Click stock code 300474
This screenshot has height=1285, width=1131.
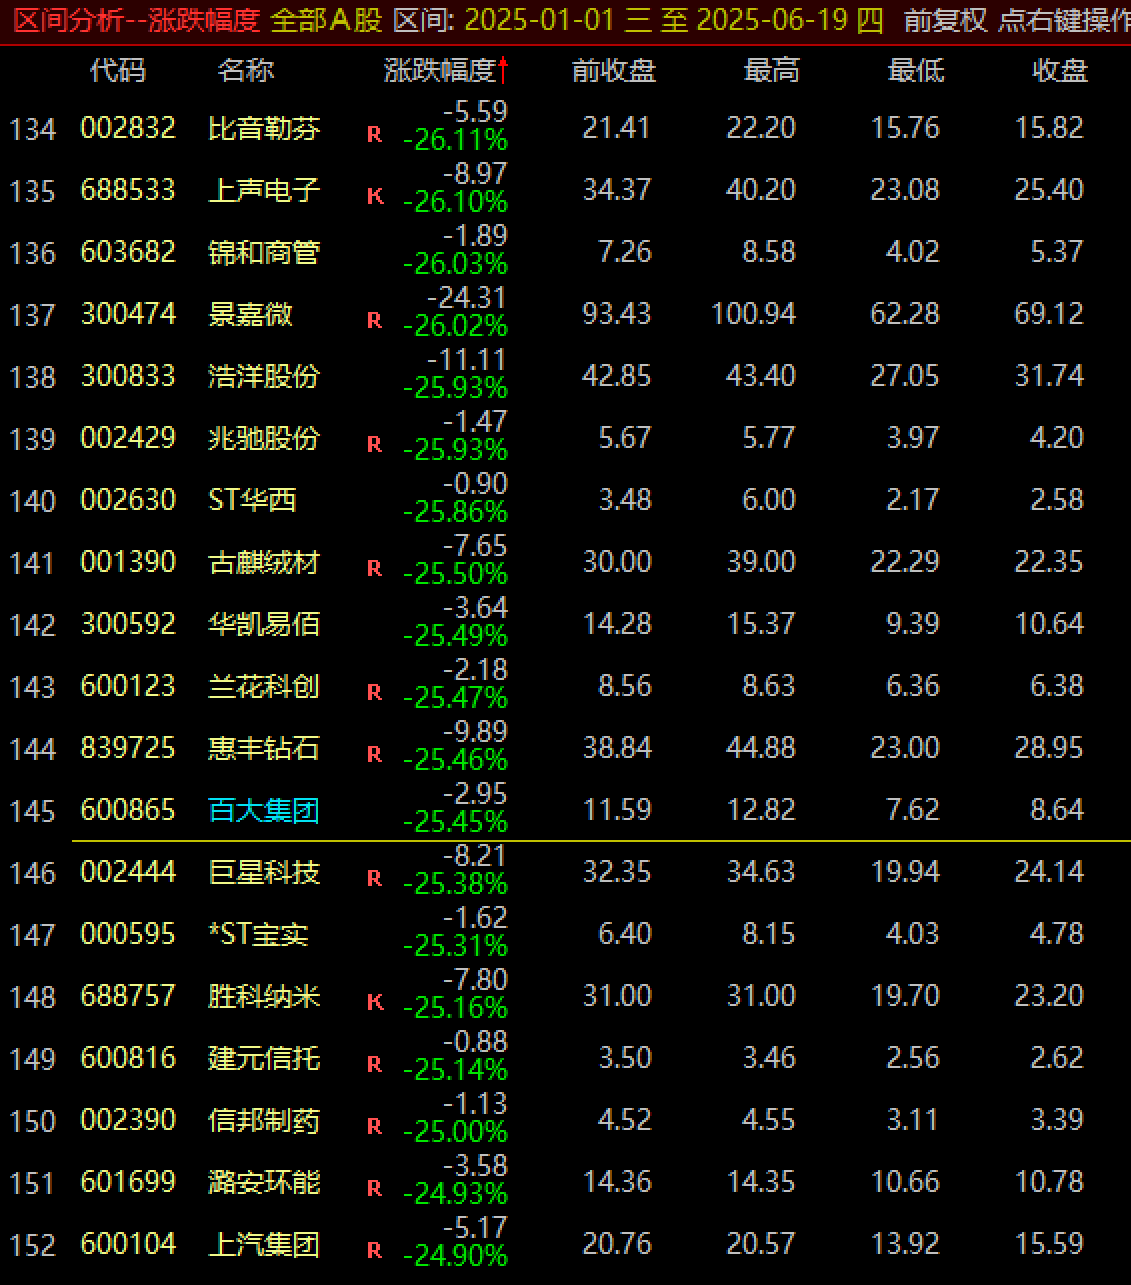128,314
